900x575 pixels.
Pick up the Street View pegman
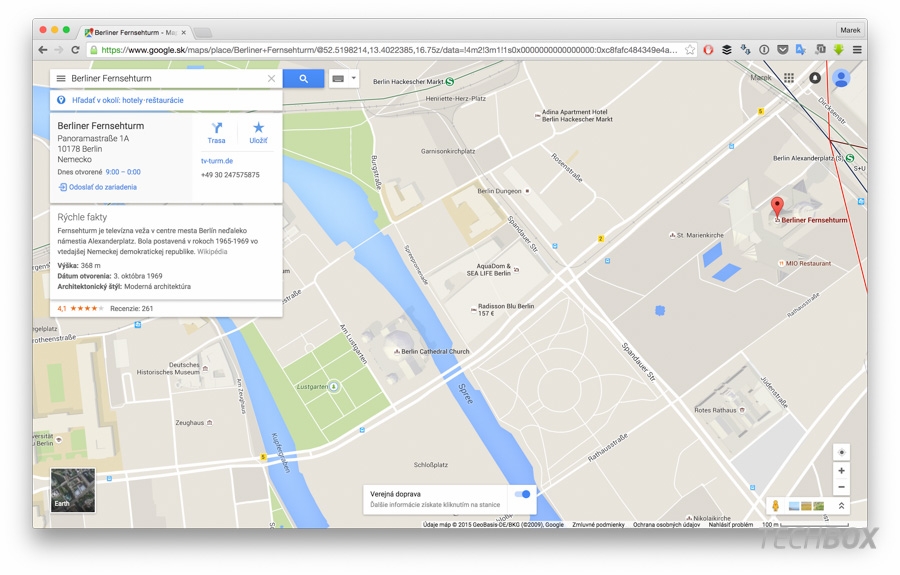[x=775, y=506]
